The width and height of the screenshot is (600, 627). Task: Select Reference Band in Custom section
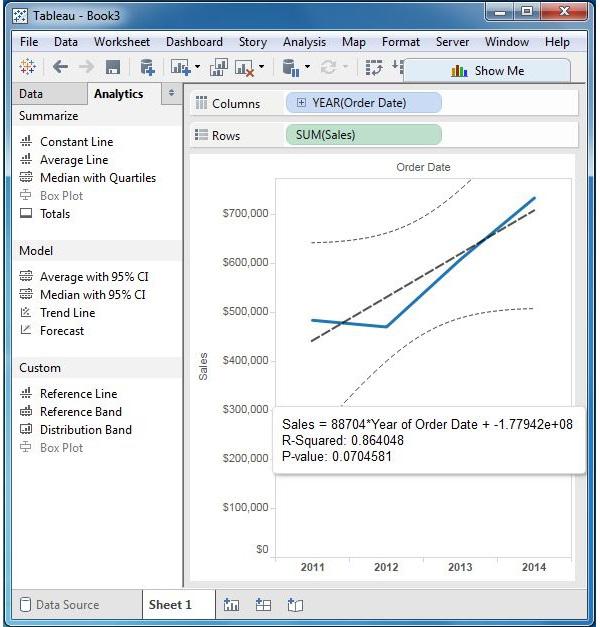[x=81, y=411]
